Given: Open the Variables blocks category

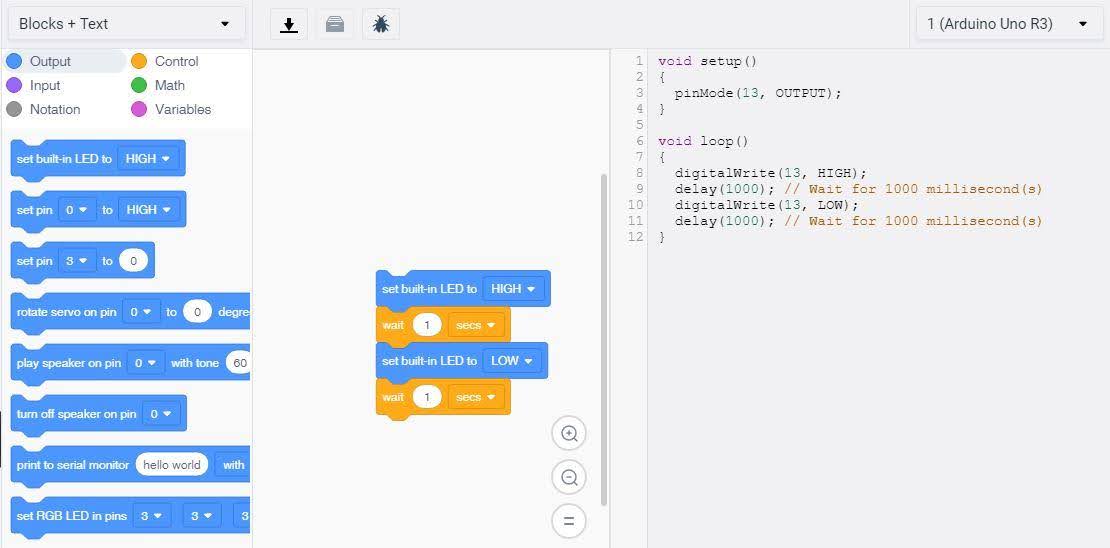Looking at the screenshot, I should (x=171, y=110).
